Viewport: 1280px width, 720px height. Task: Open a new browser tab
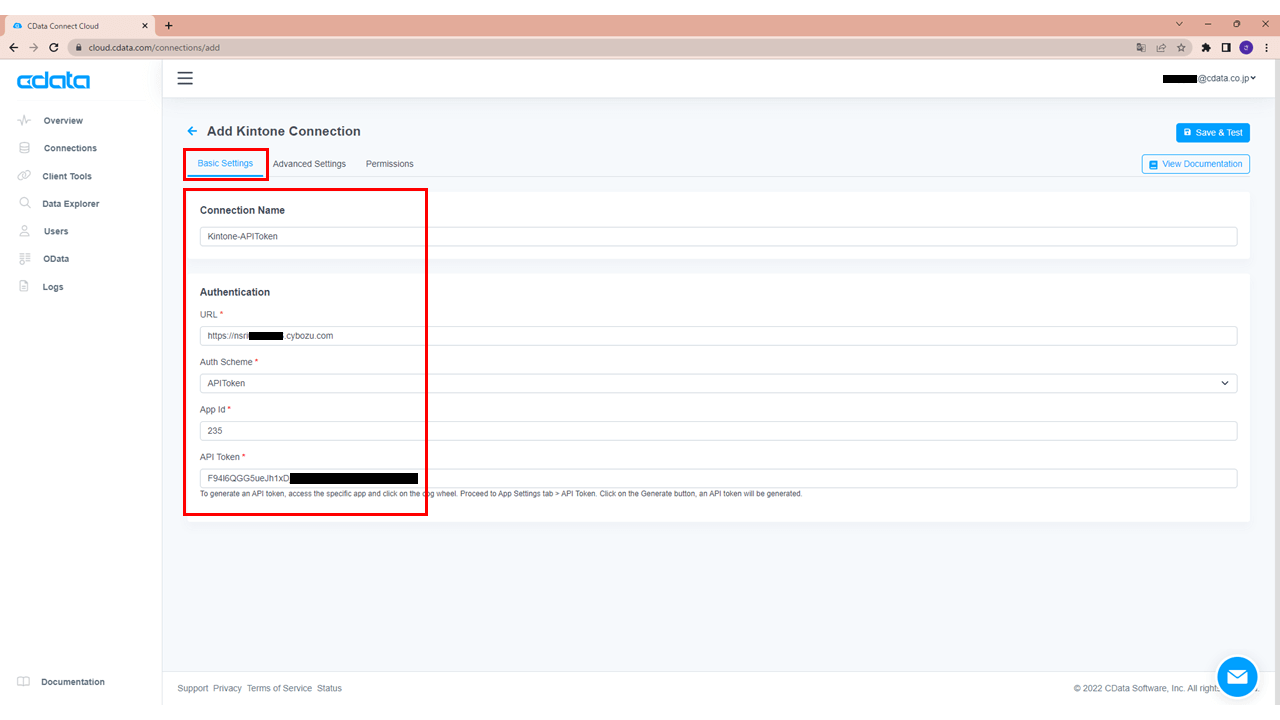click(168, 25)
